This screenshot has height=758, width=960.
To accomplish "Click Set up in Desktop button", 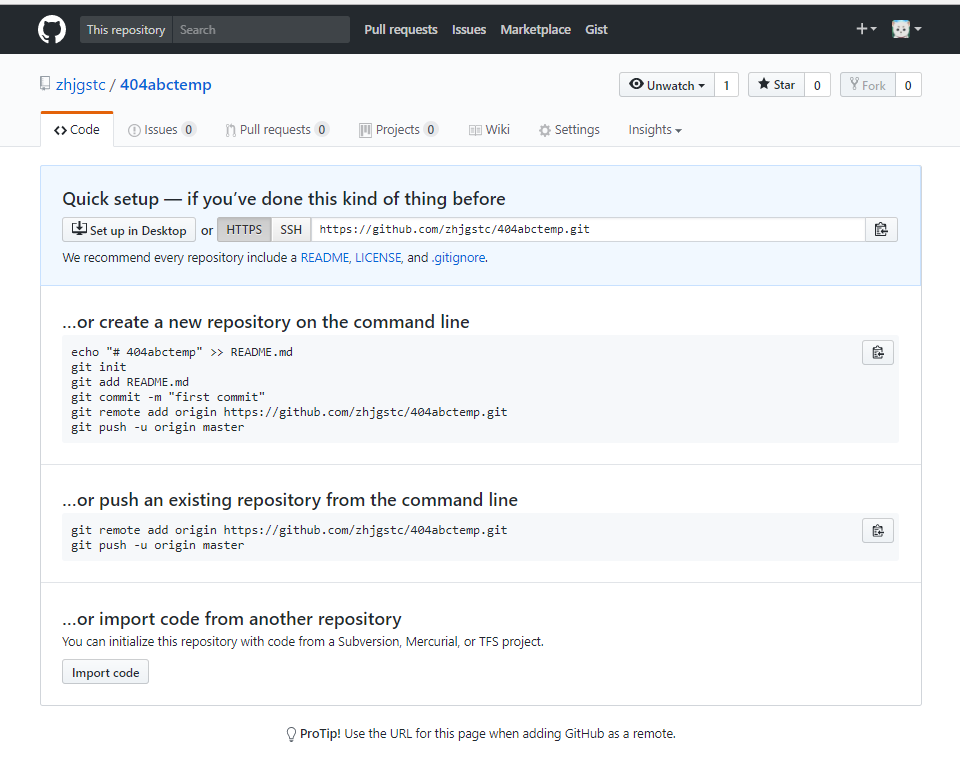I will click(129, 230).
